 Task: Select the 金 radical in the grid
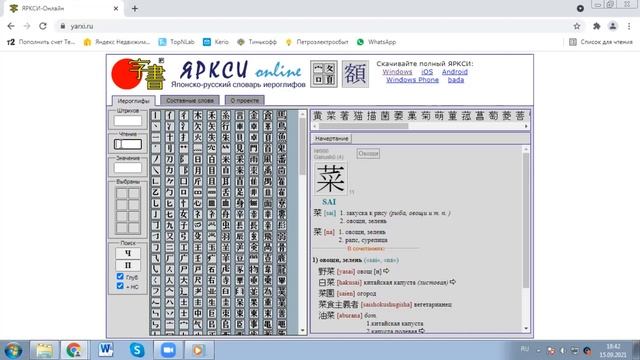pyautogui.click(x=254, y=116)
